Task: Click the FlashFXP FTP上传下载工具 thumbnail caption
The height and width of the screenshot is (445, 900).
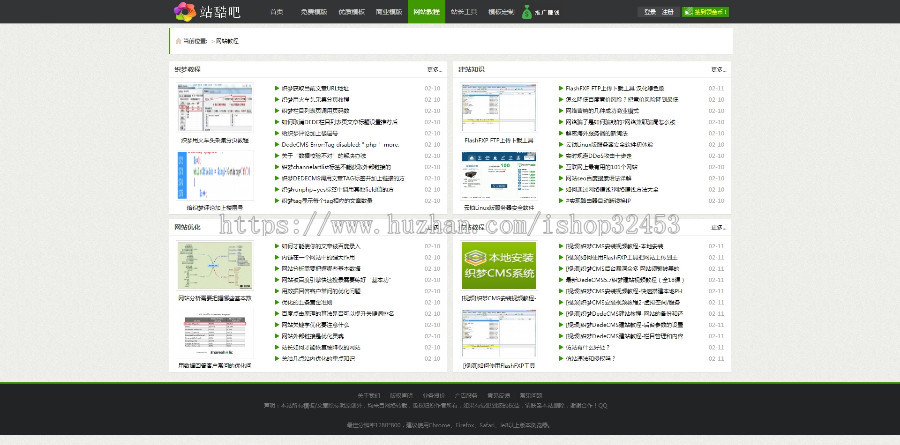Action: [499, 140]
